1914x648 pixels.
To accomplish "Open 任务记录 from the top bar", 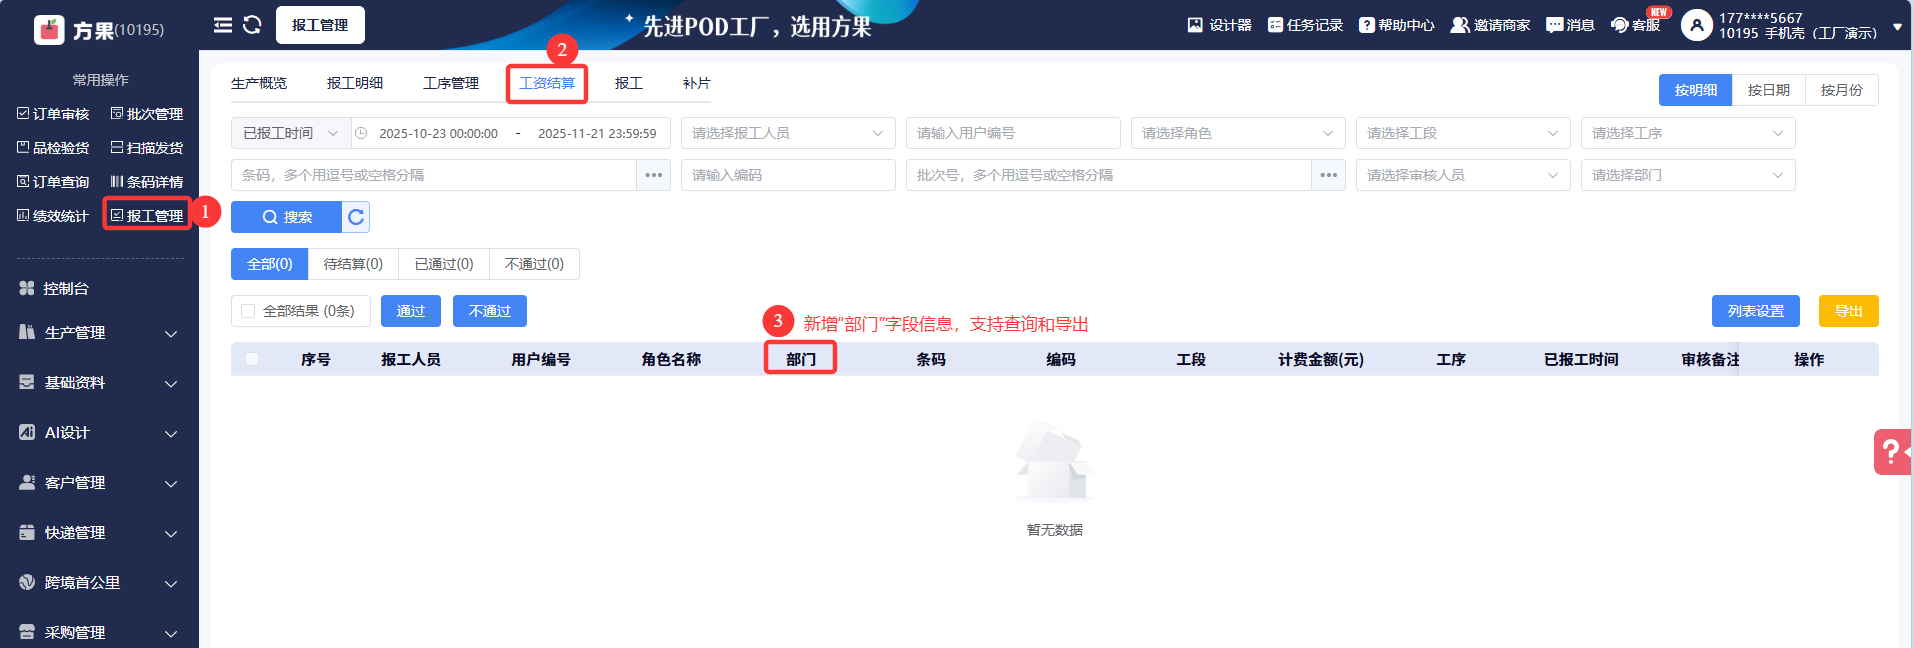I will pyautogui.click(x=1305, y=25).
